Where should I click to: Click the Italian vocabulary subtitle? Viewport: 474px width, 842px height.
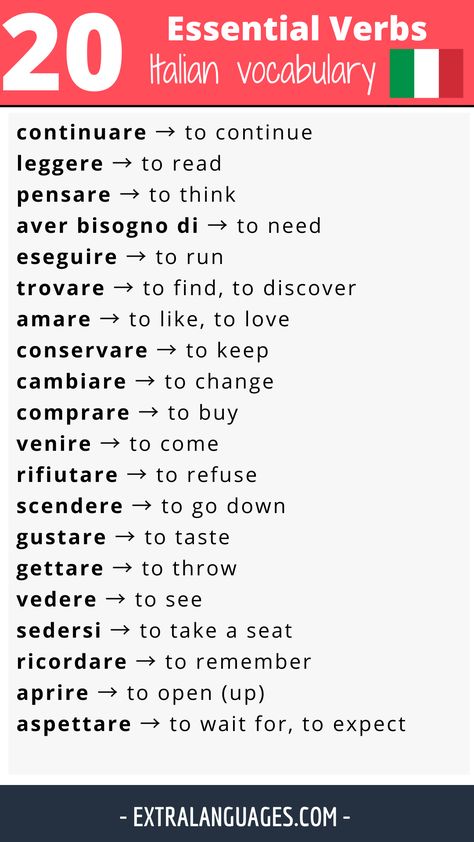click(262, 73)
